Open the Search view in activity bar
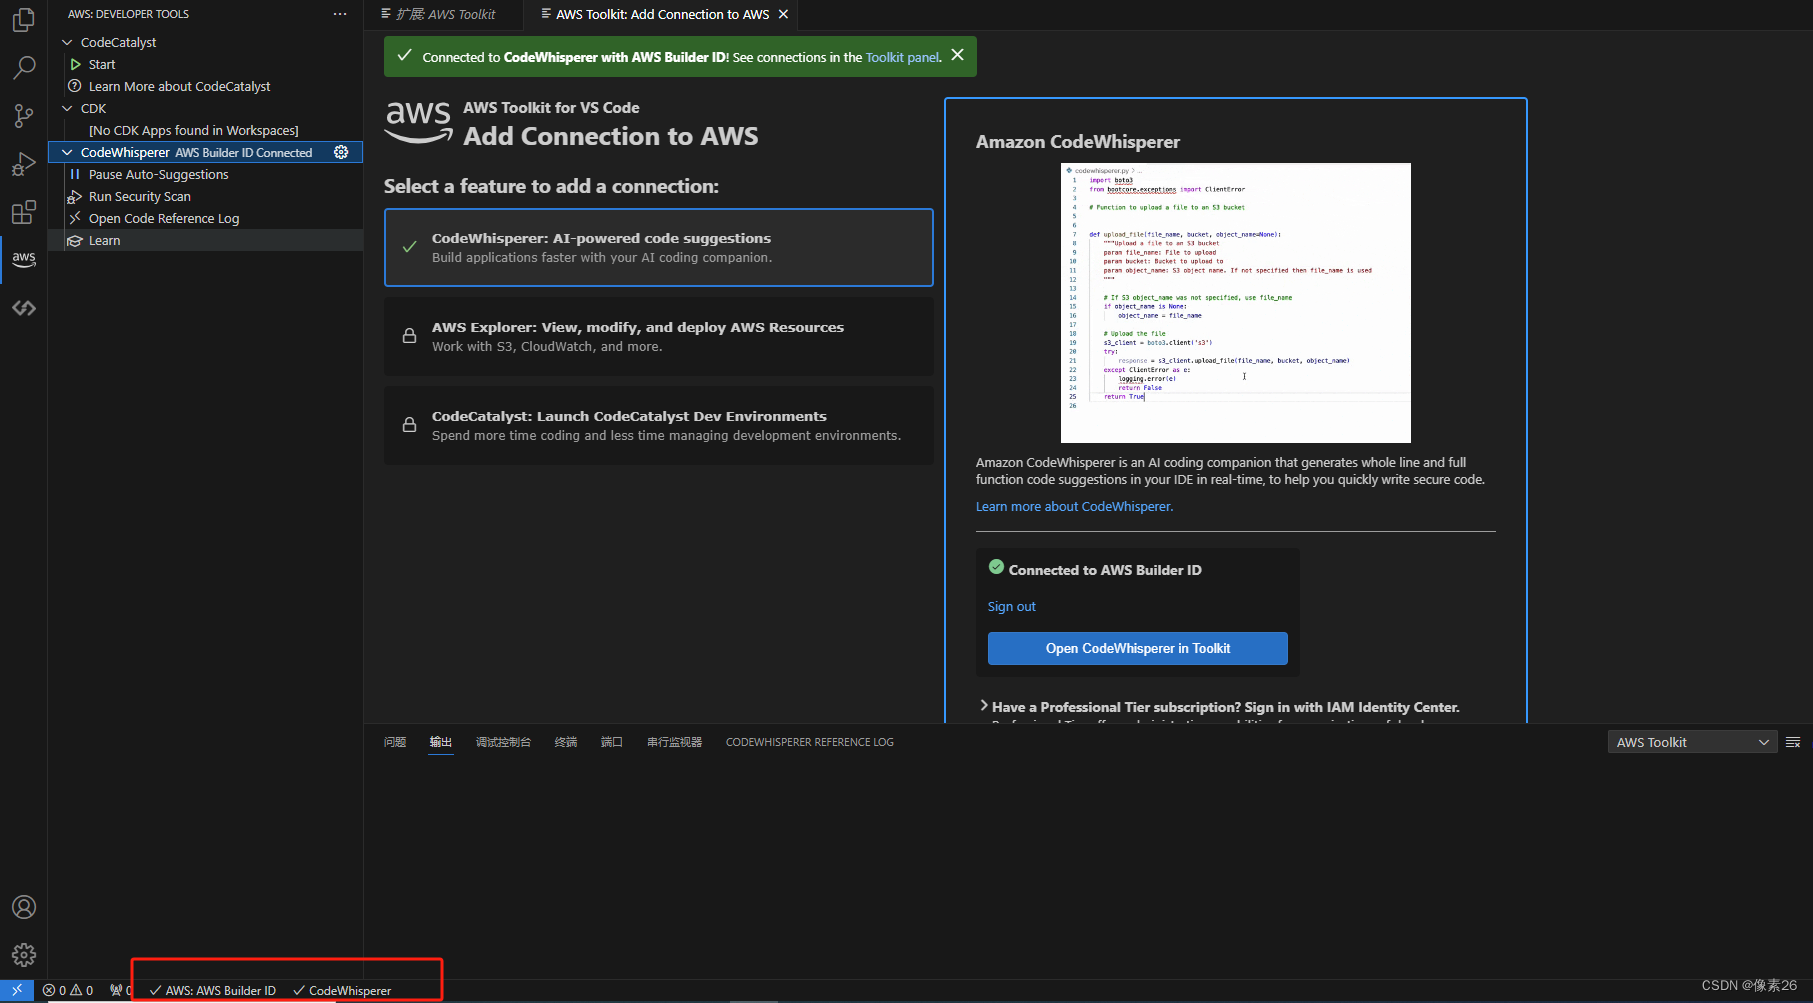The height and width of the screenshot is (1003, 1813). pos(24,67)
